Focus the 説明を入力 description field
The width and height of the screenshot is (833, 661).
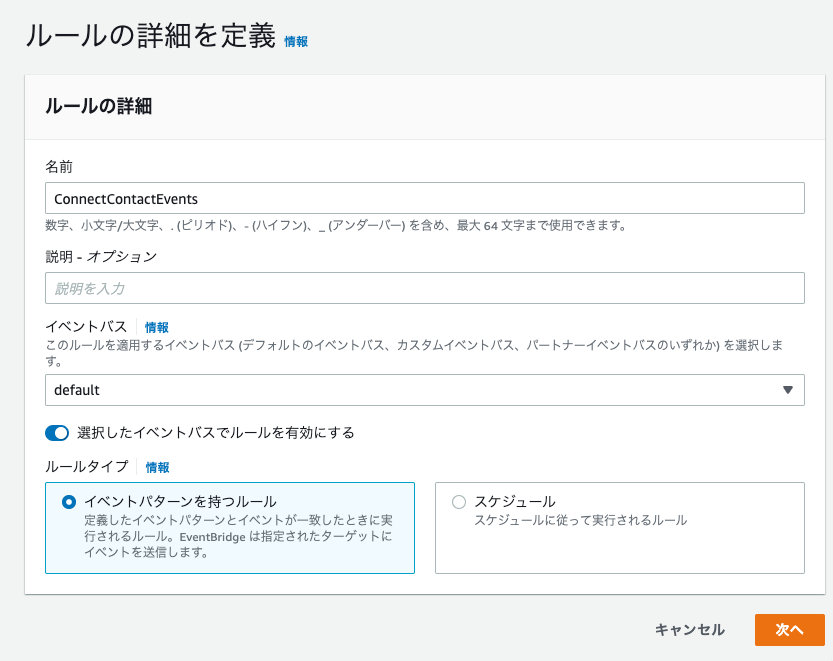coord(424,288)
